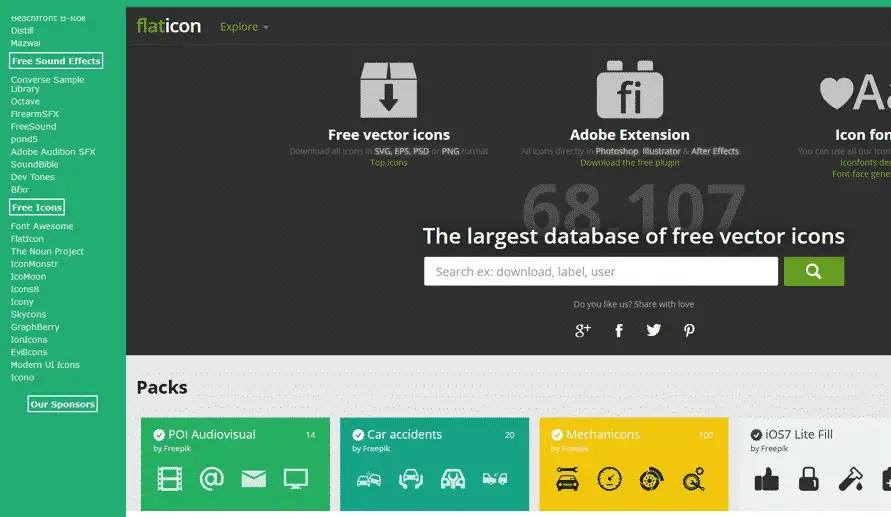Open Octave sidebar link
This screenshot has width=891, height=517.
(25, 101)
